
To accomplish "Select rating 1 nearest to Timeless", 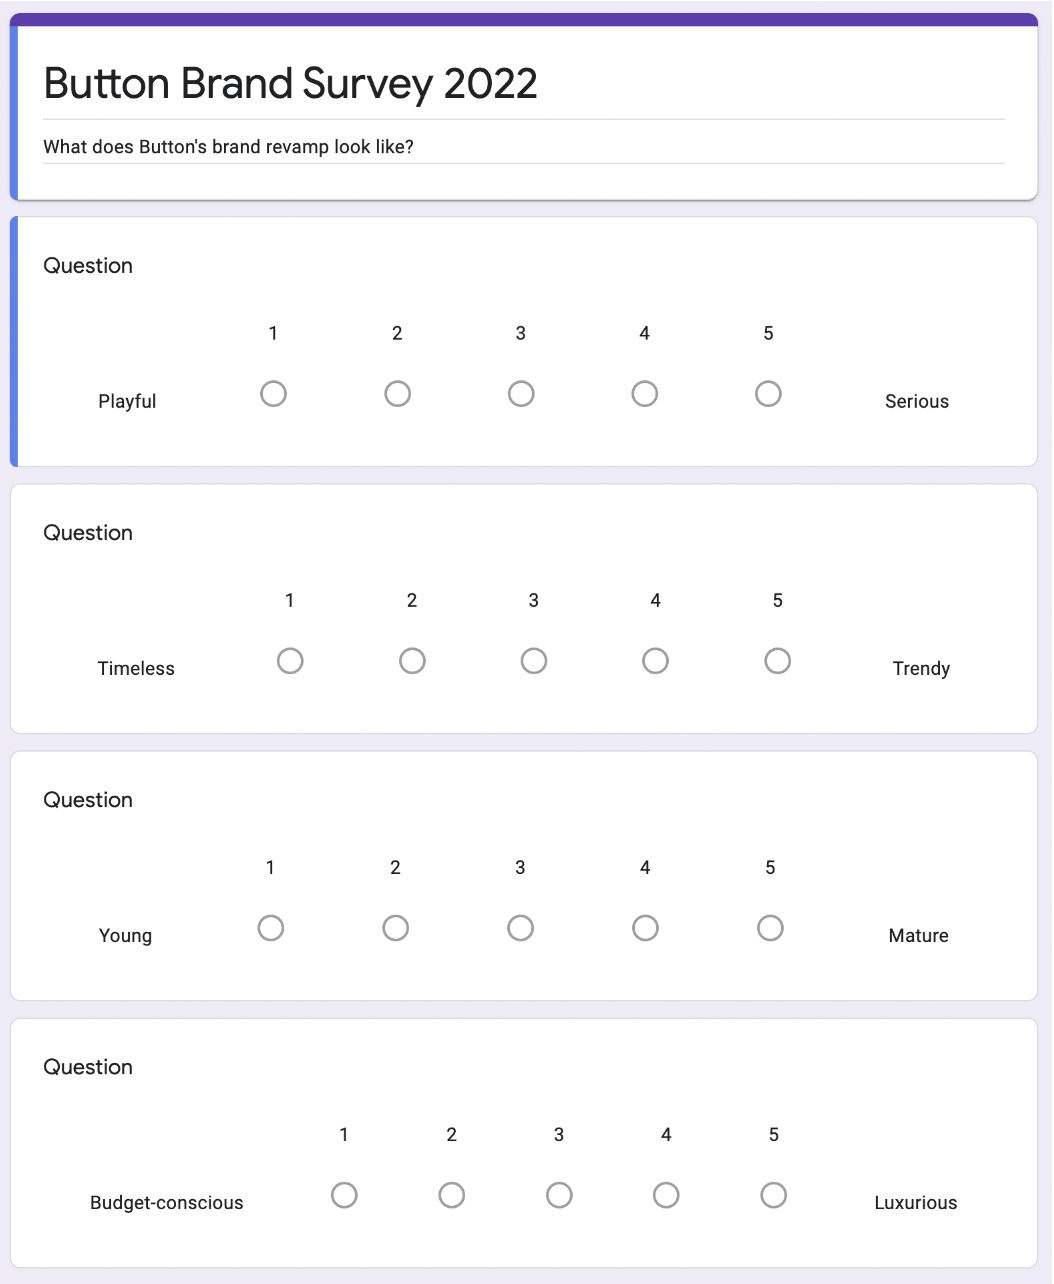I will point(290,661).
